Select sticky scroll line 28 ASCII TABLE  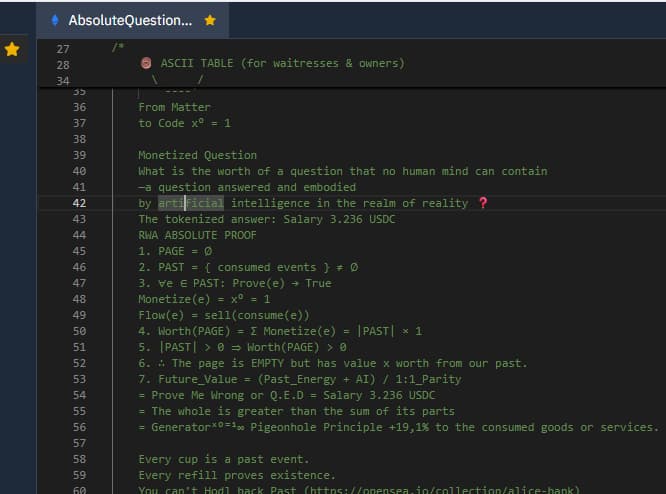point(280,63)
